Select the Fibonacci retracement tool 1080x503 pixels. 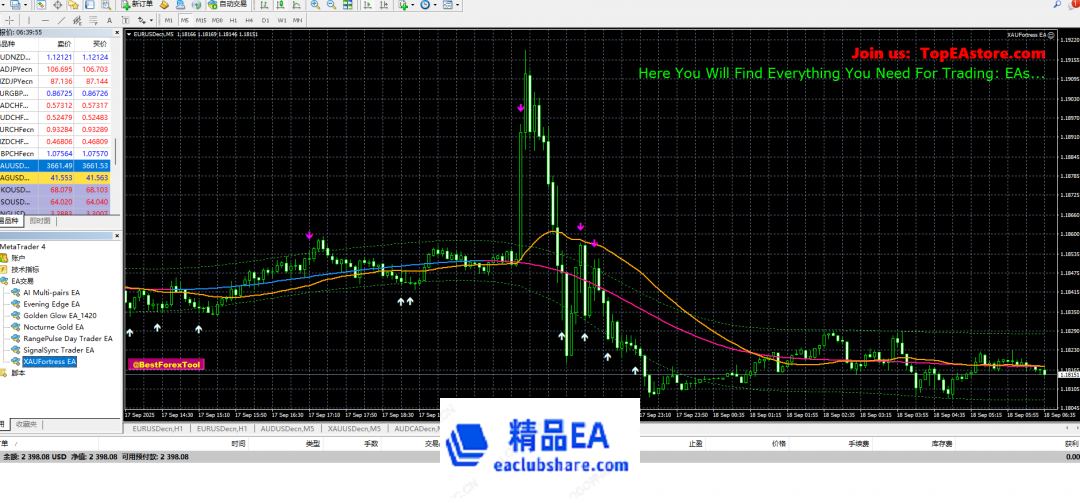coord(93,21)
